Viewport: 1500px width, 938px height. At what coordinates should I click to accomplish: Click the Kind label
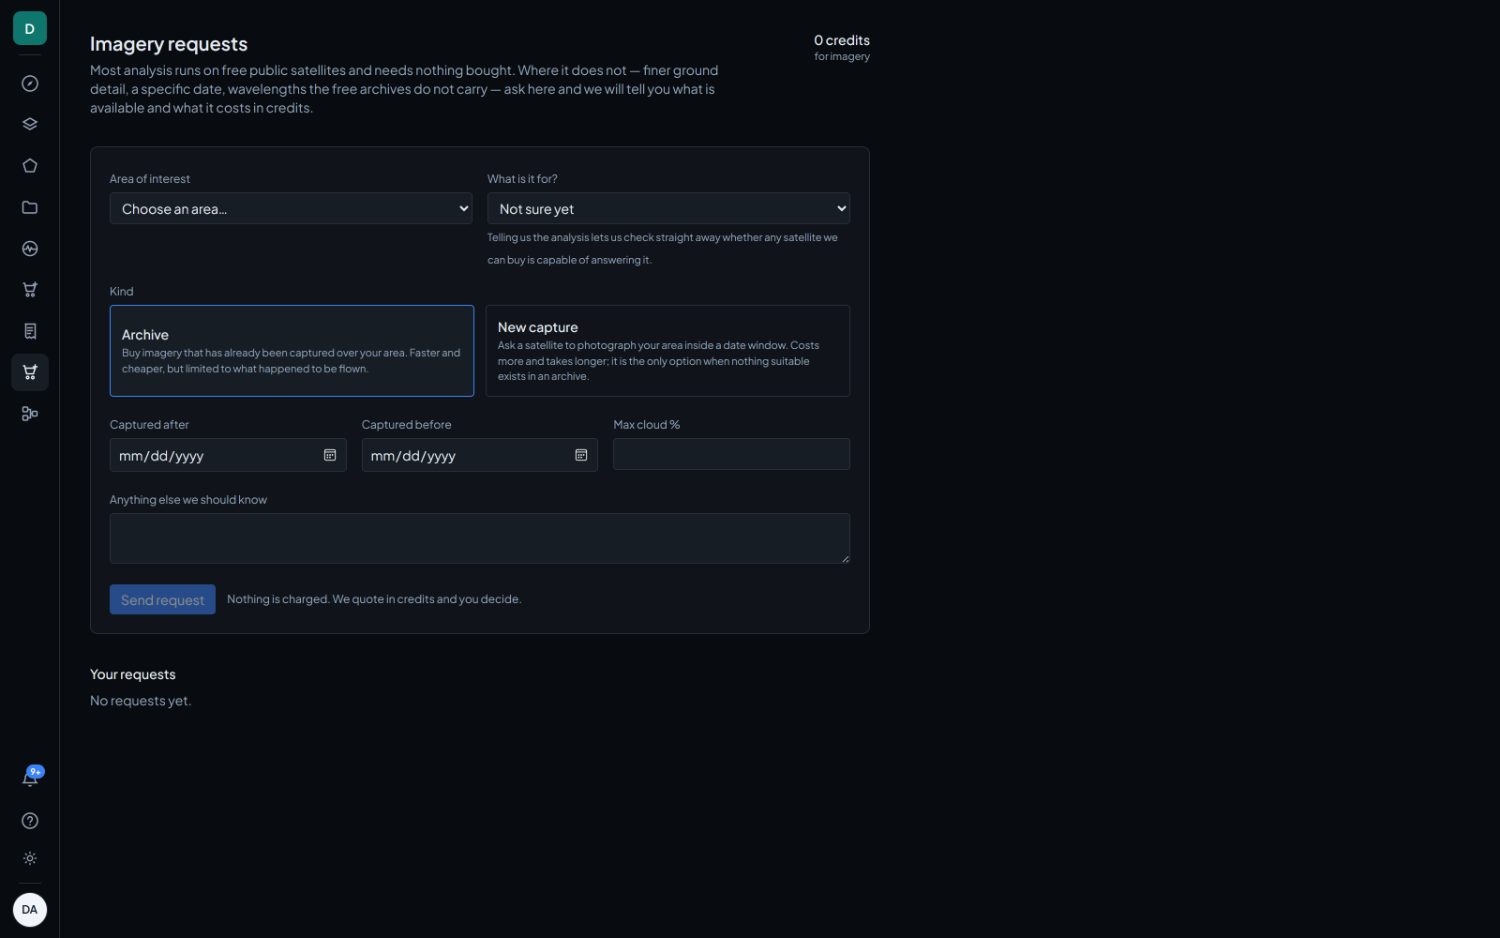pyautogui.click(x=122, y=291)
